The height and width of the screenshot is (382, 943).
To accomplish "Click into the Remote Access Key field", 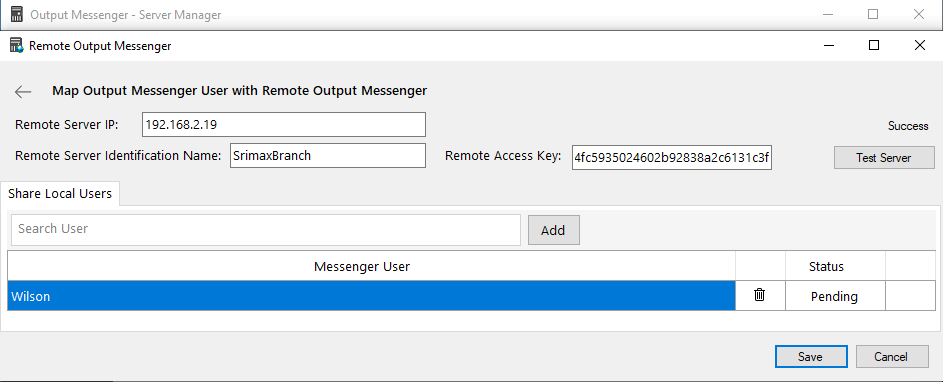I will 672,158.
